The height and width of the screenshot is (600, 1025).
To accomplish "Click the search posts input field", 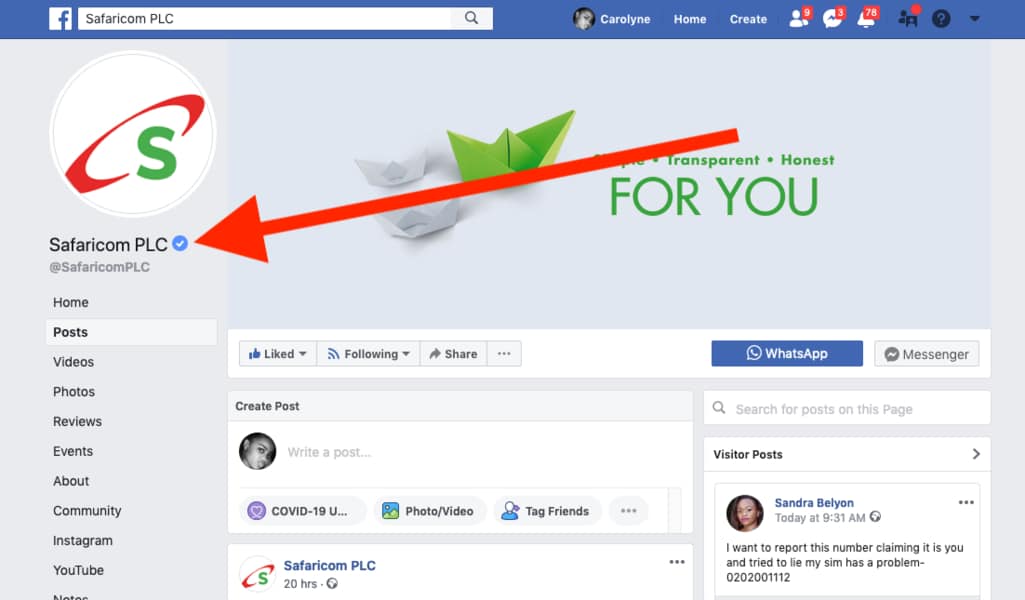I will [x=847, y=408].
